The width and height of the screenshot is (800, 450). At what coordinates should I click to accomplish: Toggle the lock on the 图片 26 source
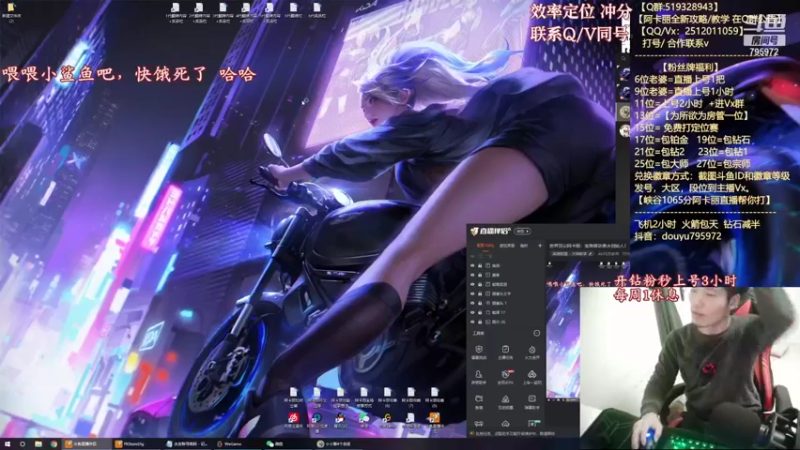click(x=480, y=322)
